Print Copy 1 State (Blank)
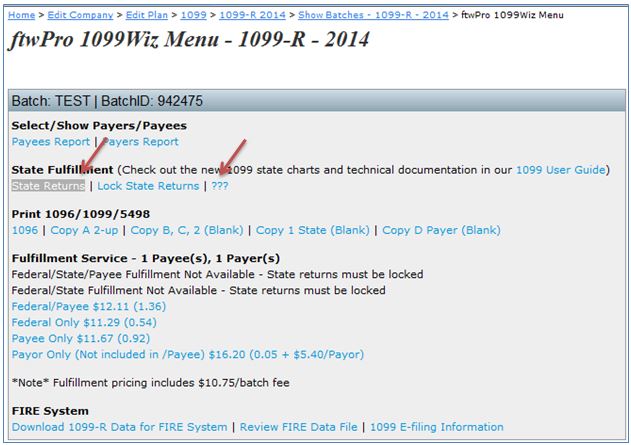Image resolution: width=631 pixels, height=445 pixels. pyautogui.click(x=313, y=230)
